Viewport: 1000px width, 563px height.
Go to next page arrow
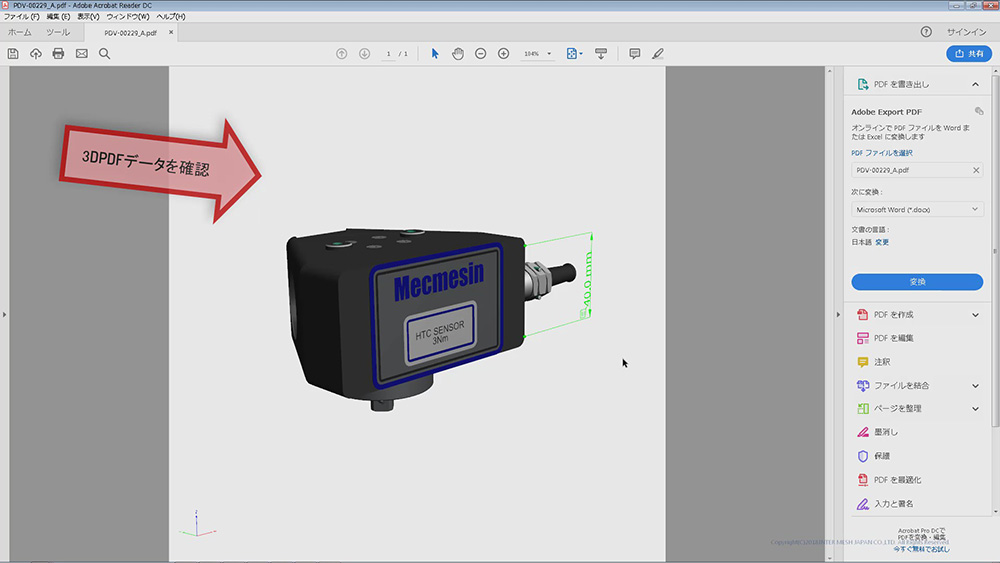tap(364, 54)
